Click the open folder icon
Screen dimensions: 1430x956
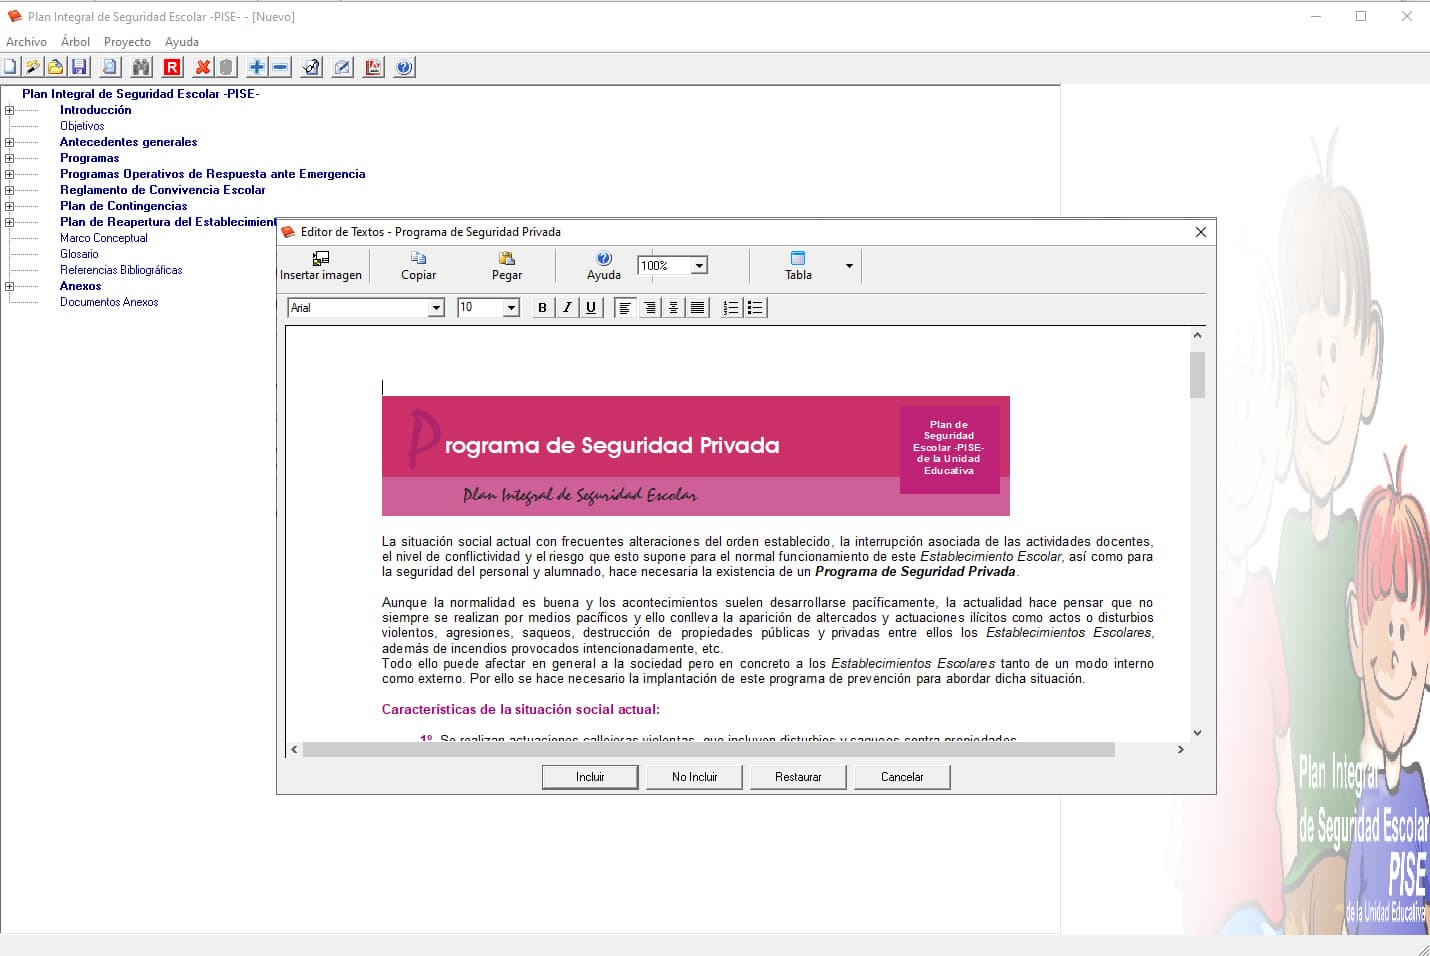click(56, 67)
